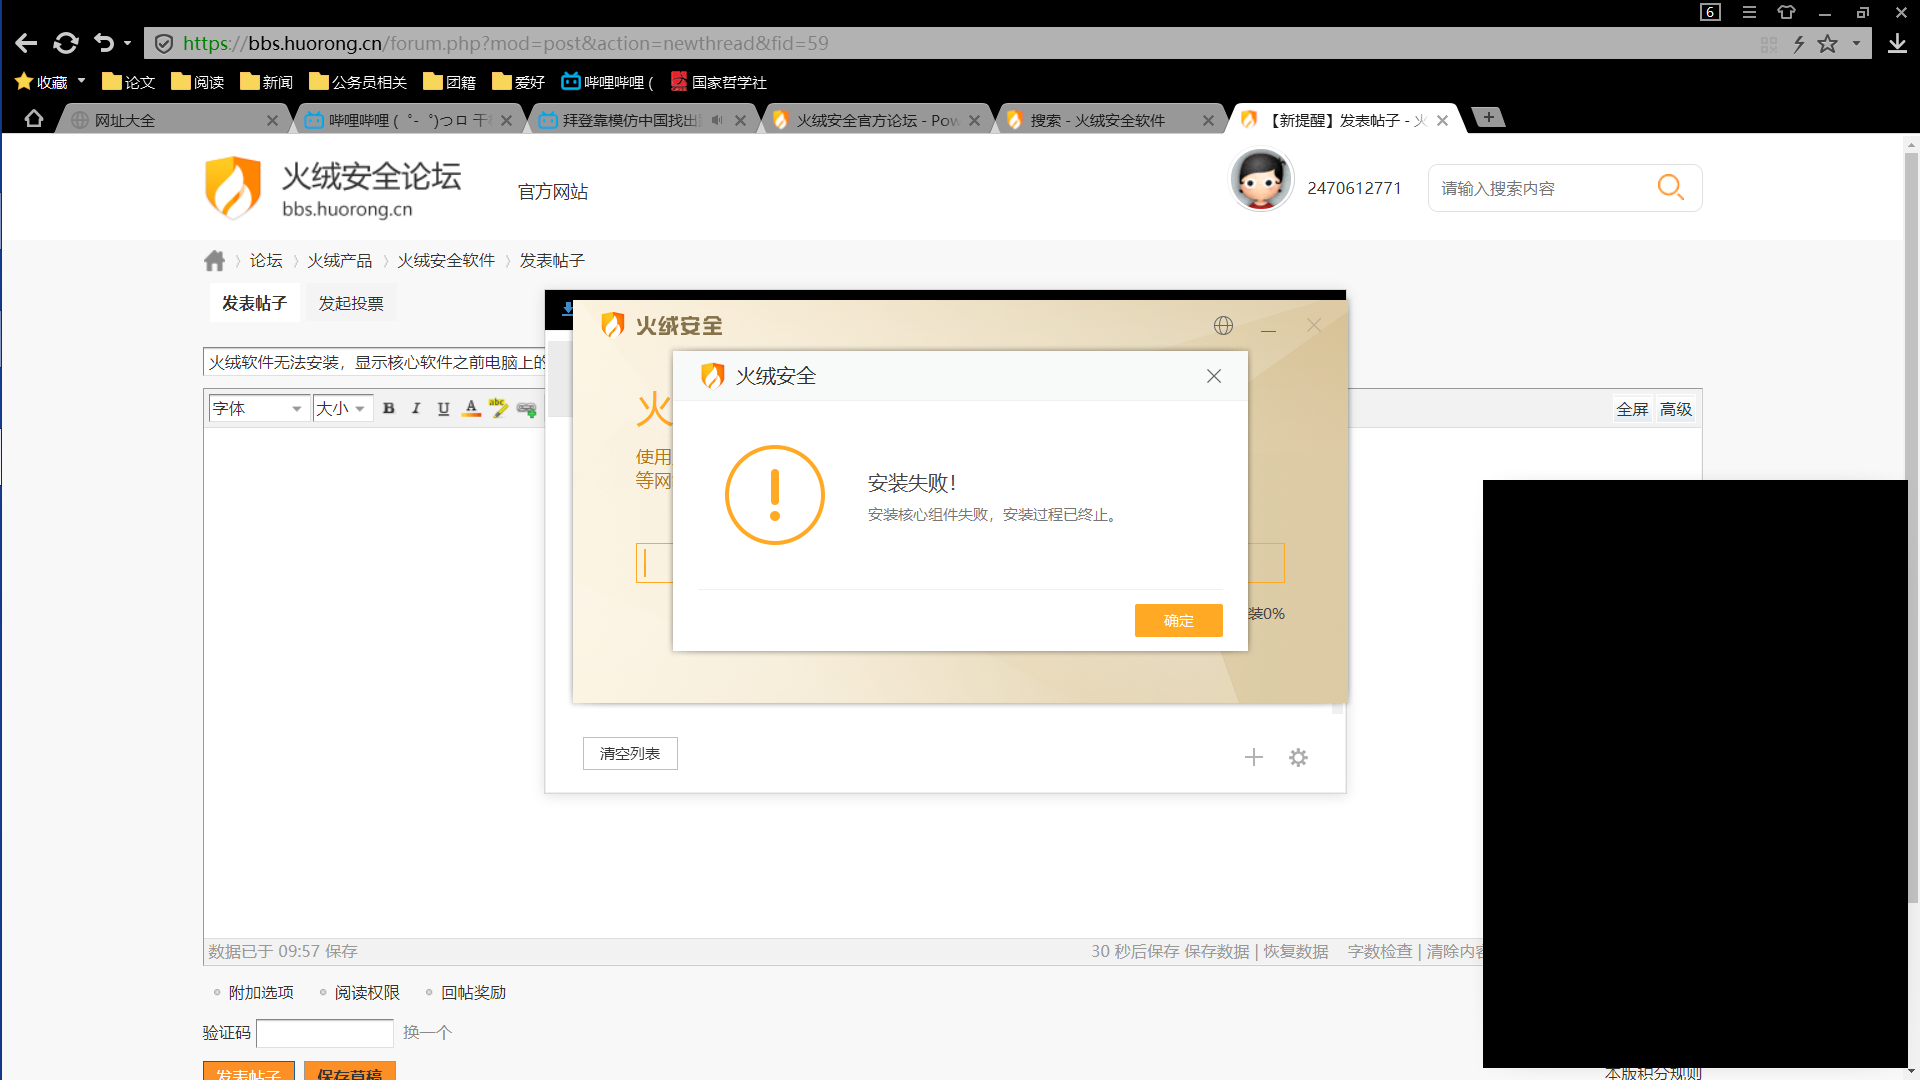Open the 官方网站 link
This screenshot has height=1080, width=1920.
[553, 191]
